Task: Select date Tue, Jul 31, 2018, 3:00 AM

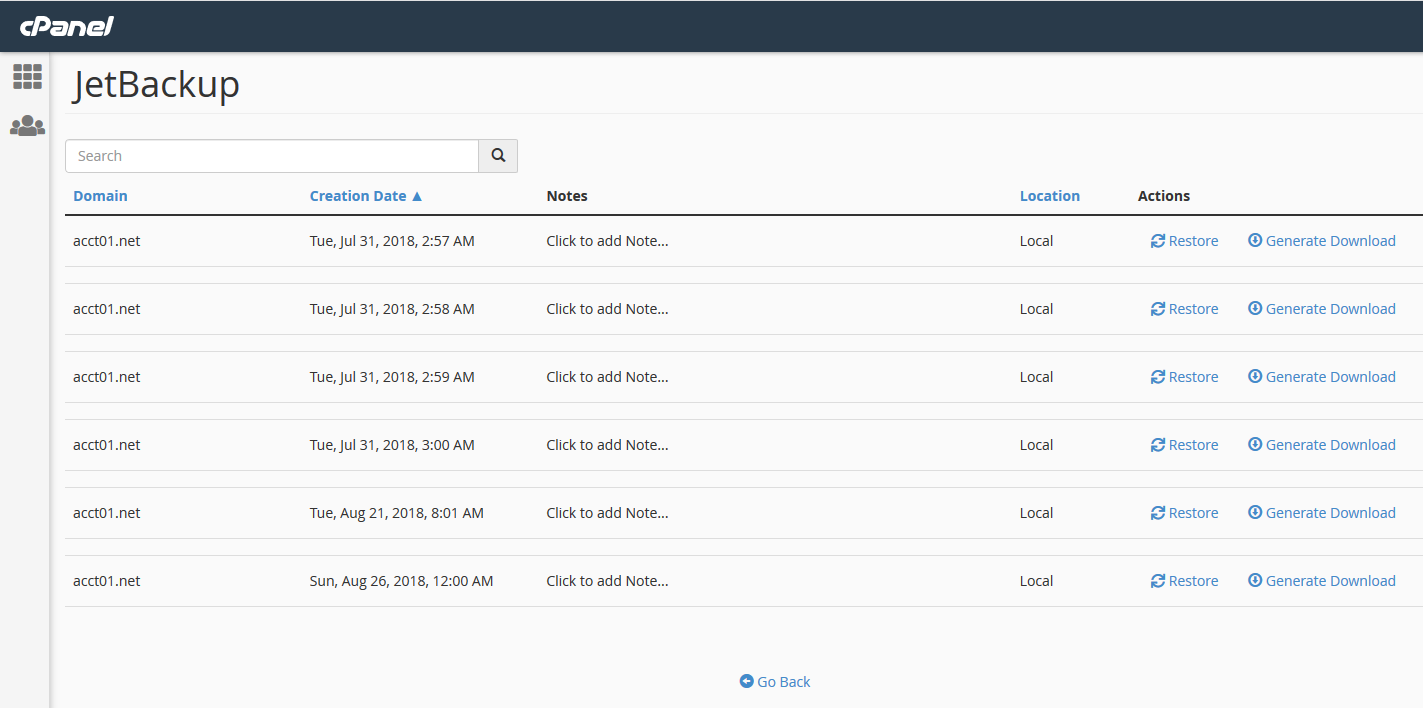Action: tap(392, 445)
